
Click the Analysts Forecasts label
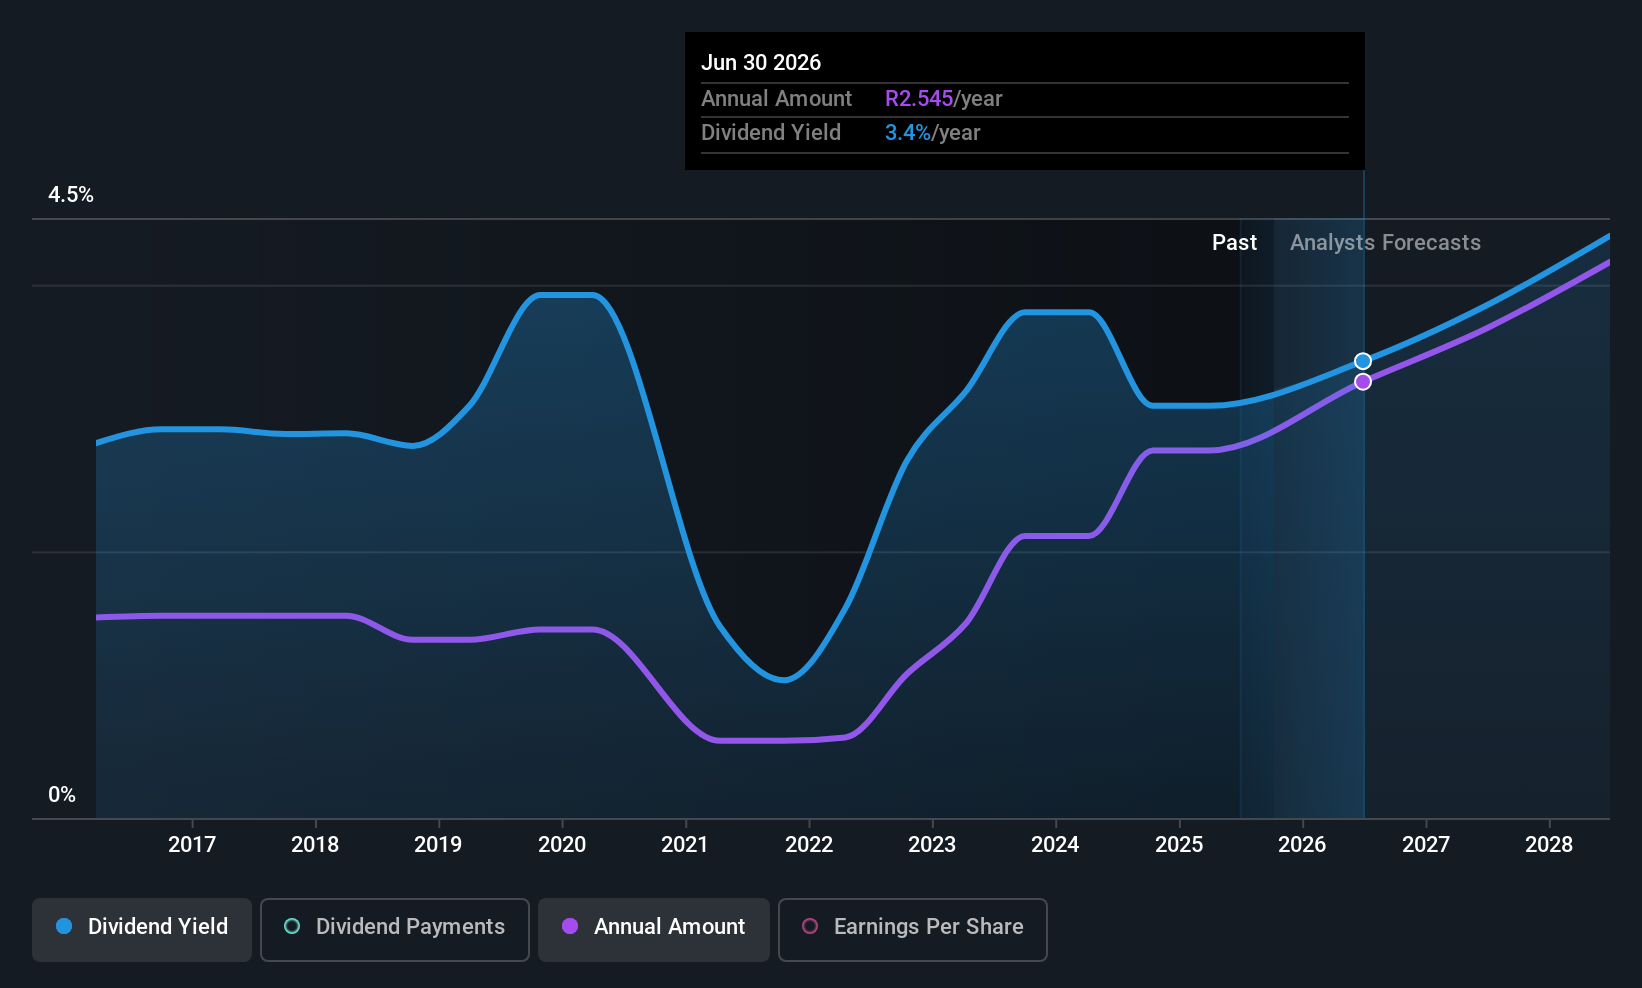[x=1385, y=243]
